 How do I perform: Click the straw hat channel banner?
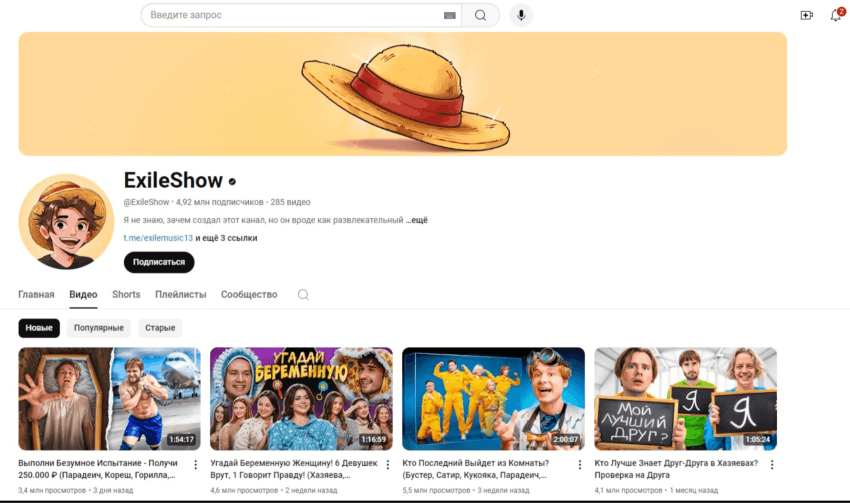tap(403, 94)
